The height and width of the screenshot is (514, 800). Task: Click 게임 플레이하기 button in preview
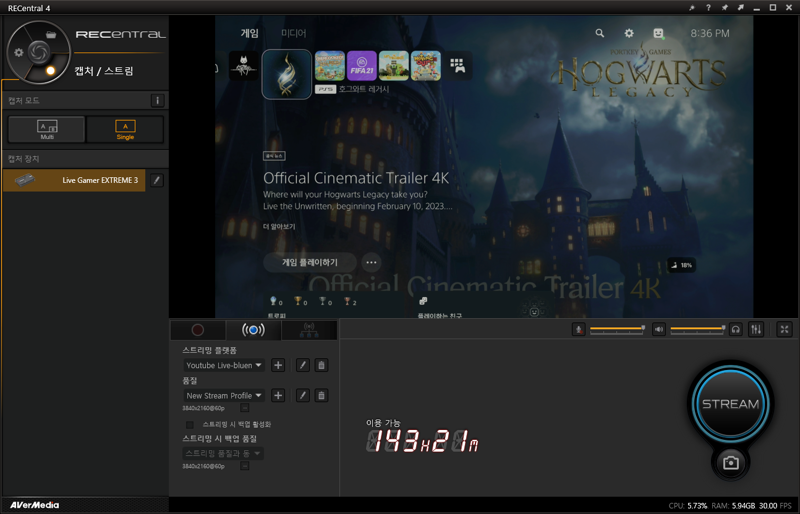(x=310, y=262)
